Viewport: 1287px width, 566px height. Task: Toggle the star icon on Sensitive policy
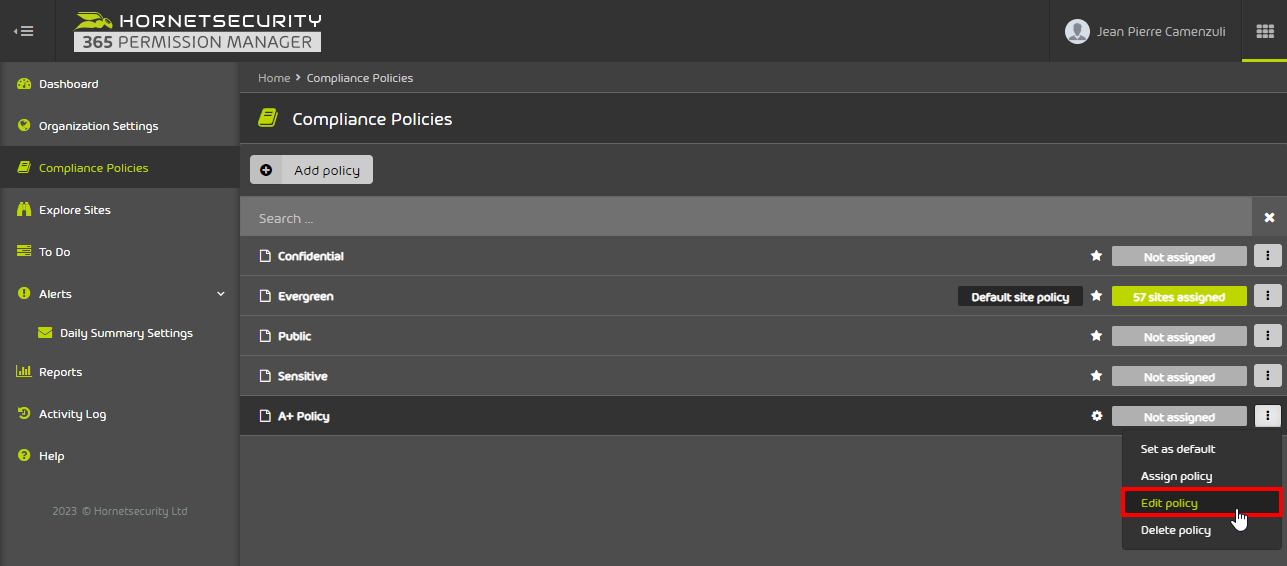point(1096,376)
